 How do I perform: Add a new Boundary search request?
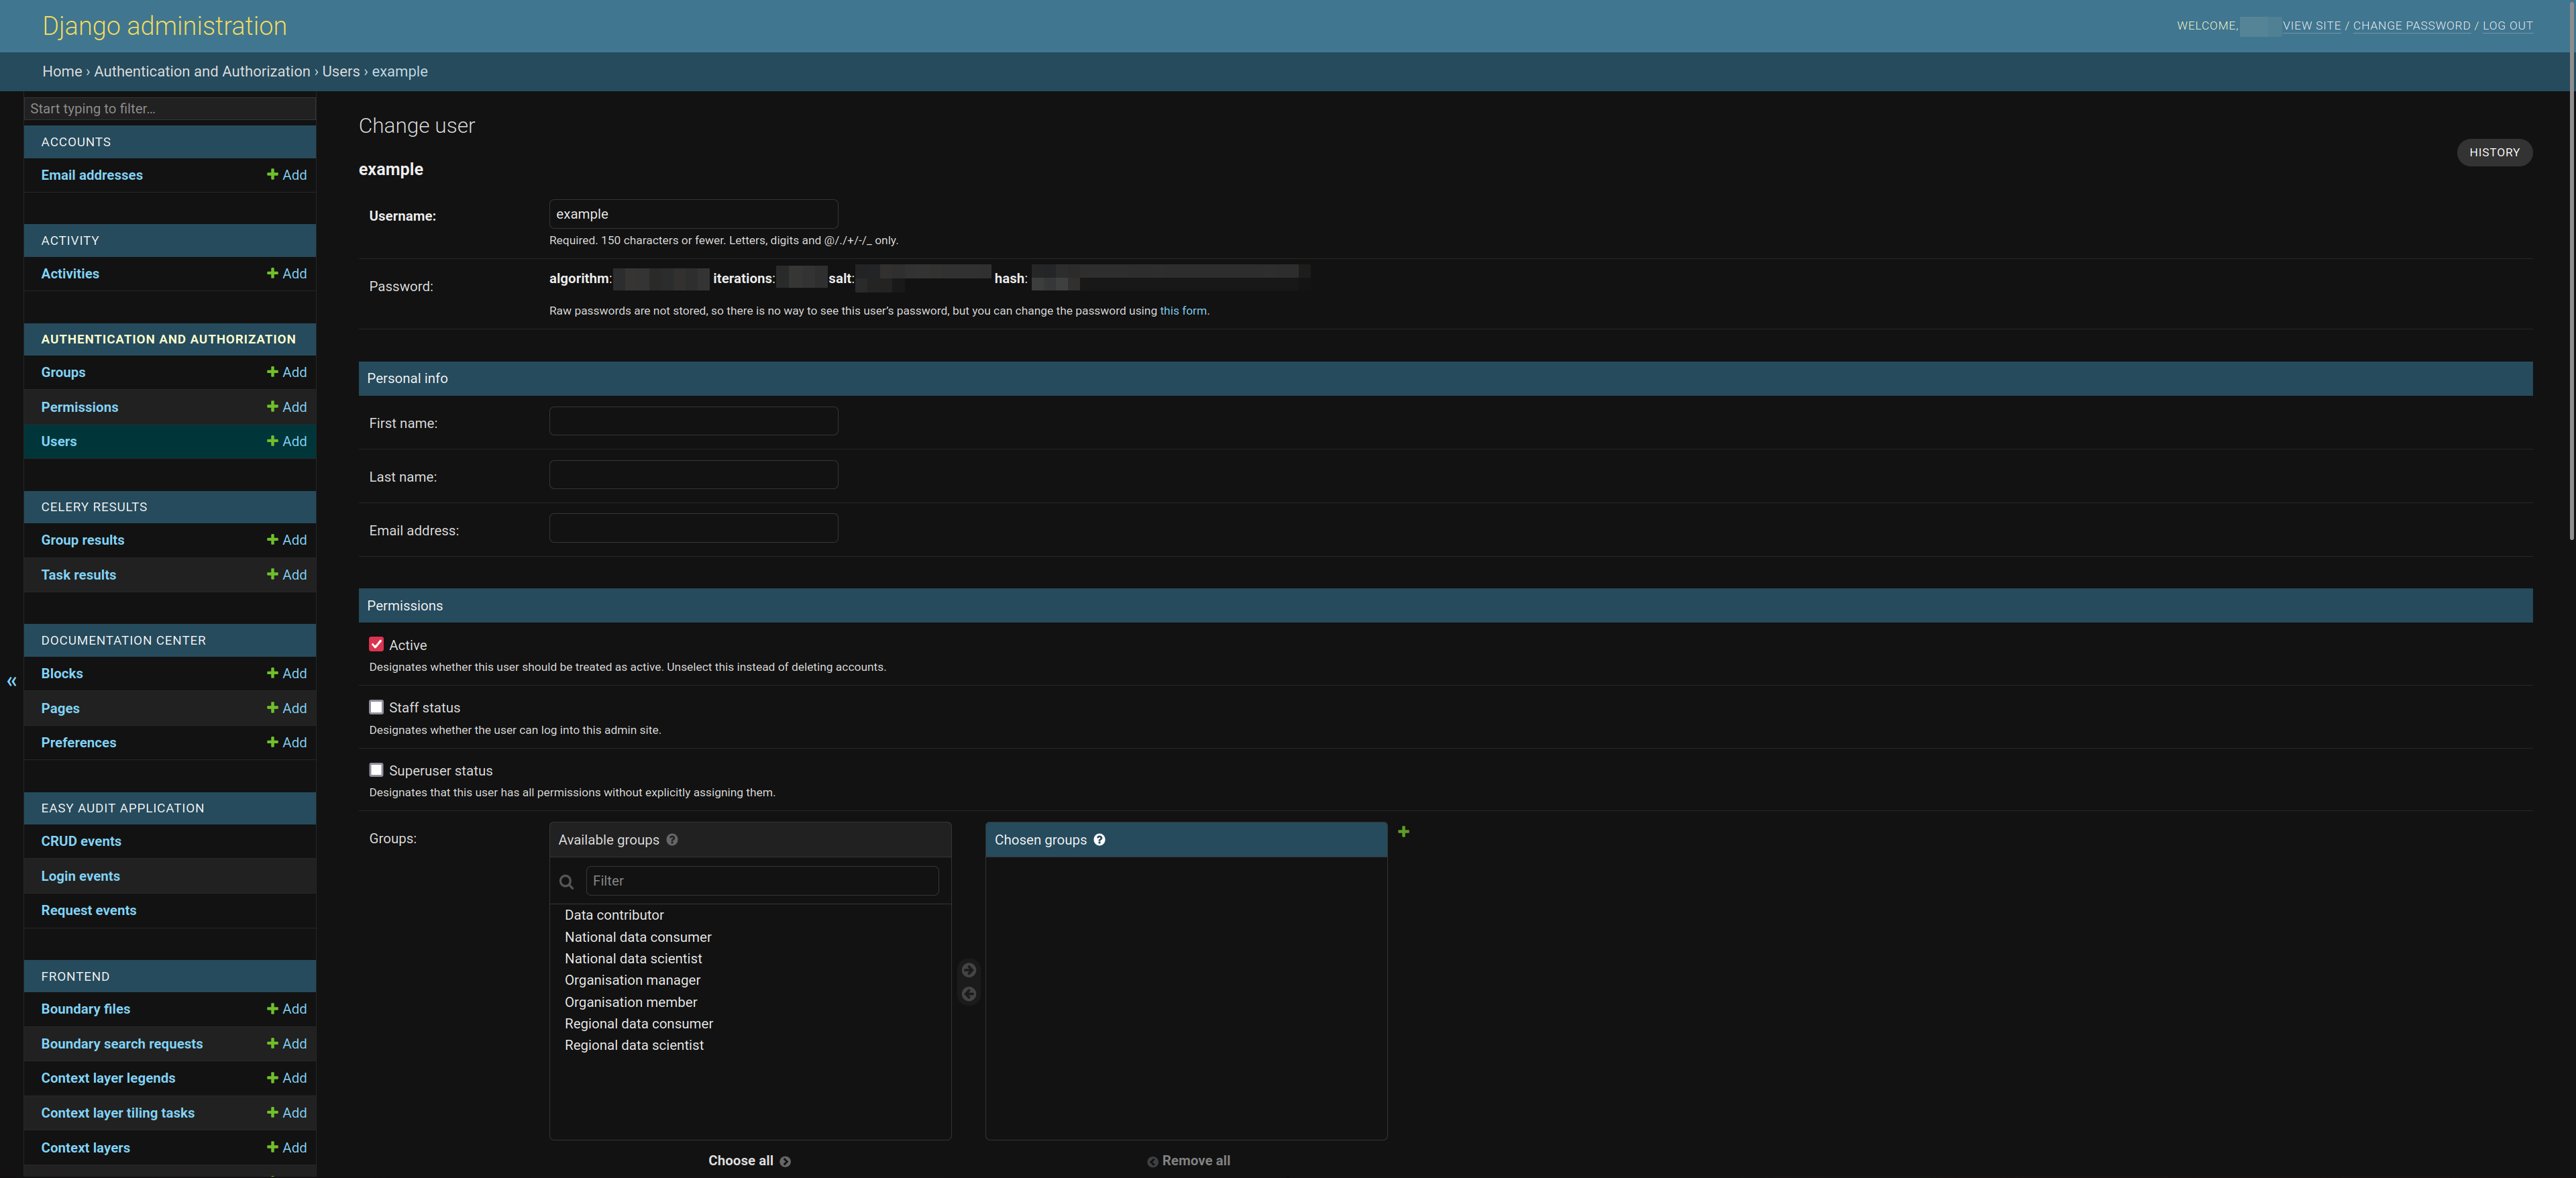pyautogui.click(x=287, y=1044)
